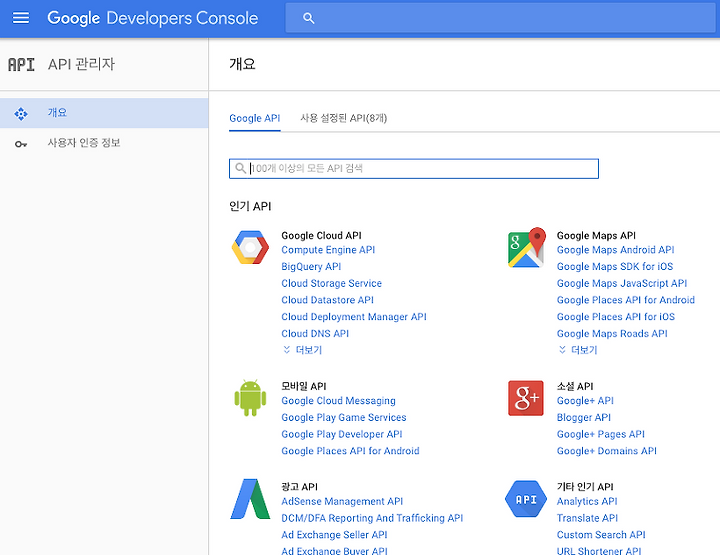The height and width of the screenshot is (555, 720).
Task: Click the 광고 API heading
Action: (299, 487)
